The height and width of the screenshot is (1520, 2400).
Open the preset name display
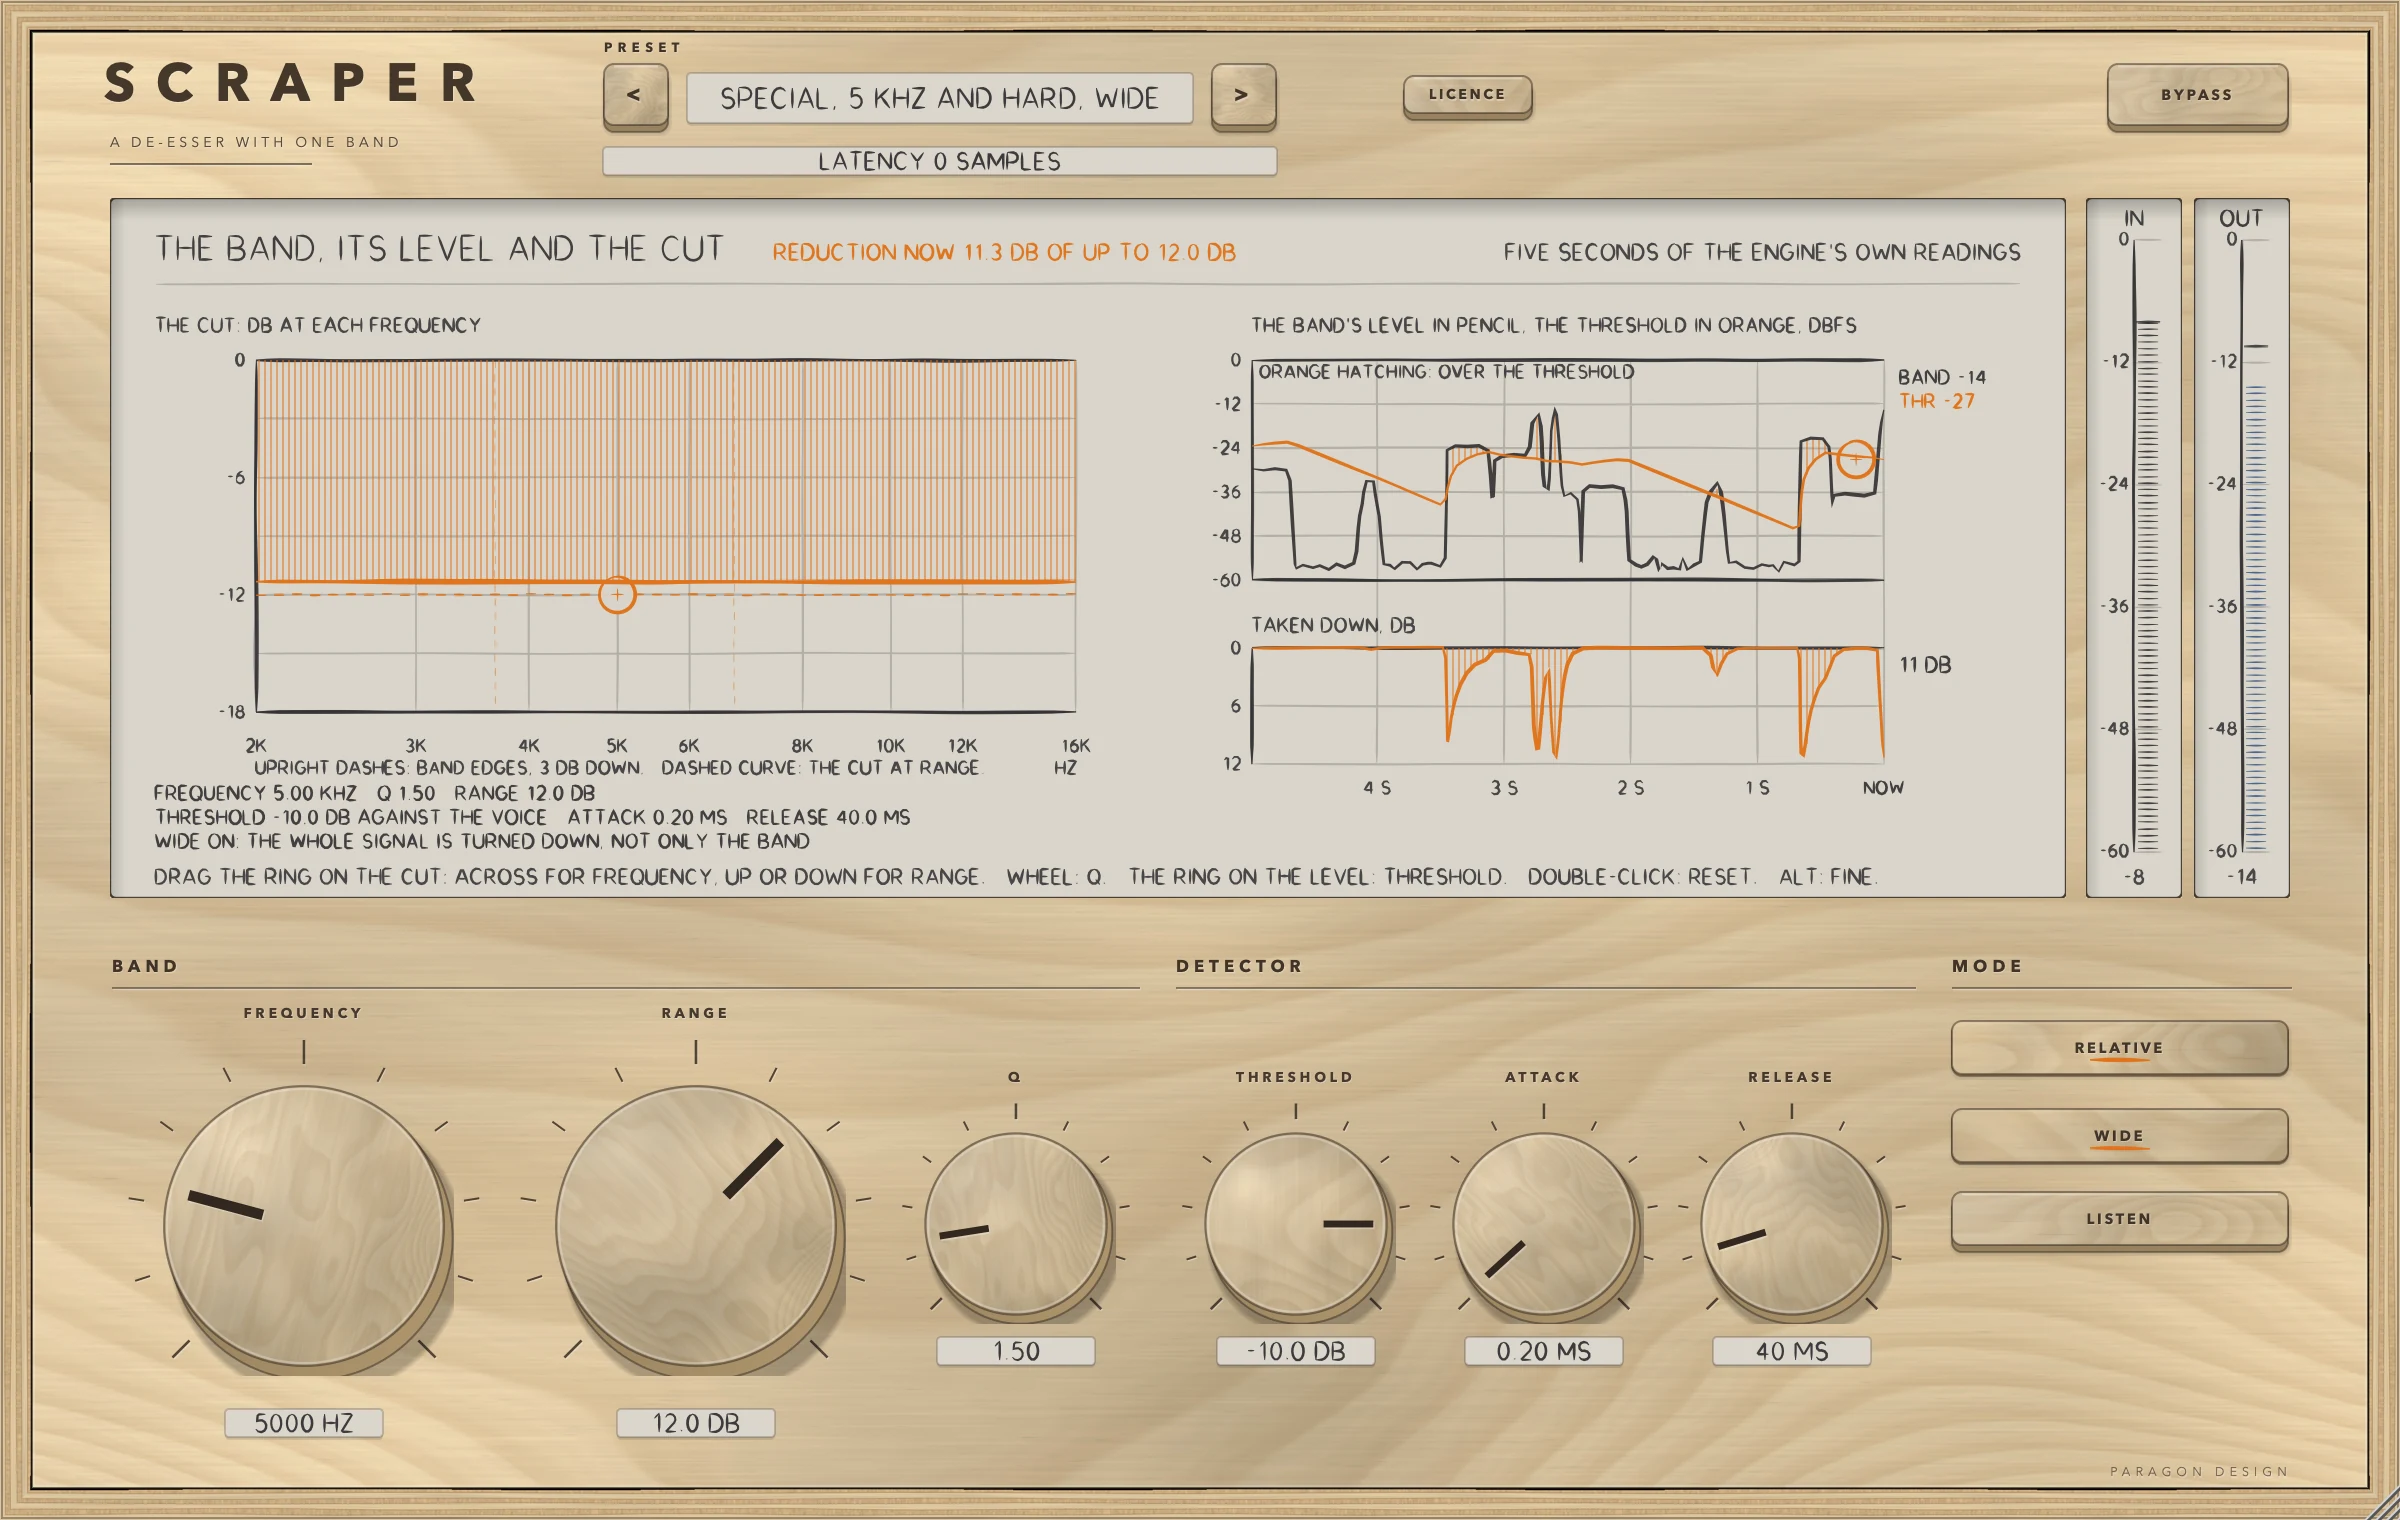click(x=939, y=98)
